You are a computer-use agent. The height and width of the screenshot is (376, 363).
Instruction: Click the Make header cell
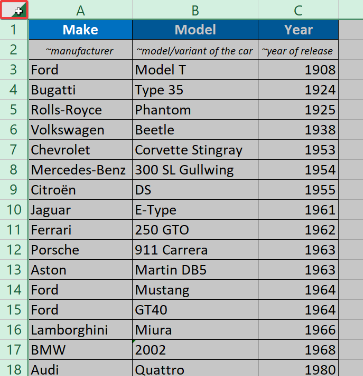80,30
